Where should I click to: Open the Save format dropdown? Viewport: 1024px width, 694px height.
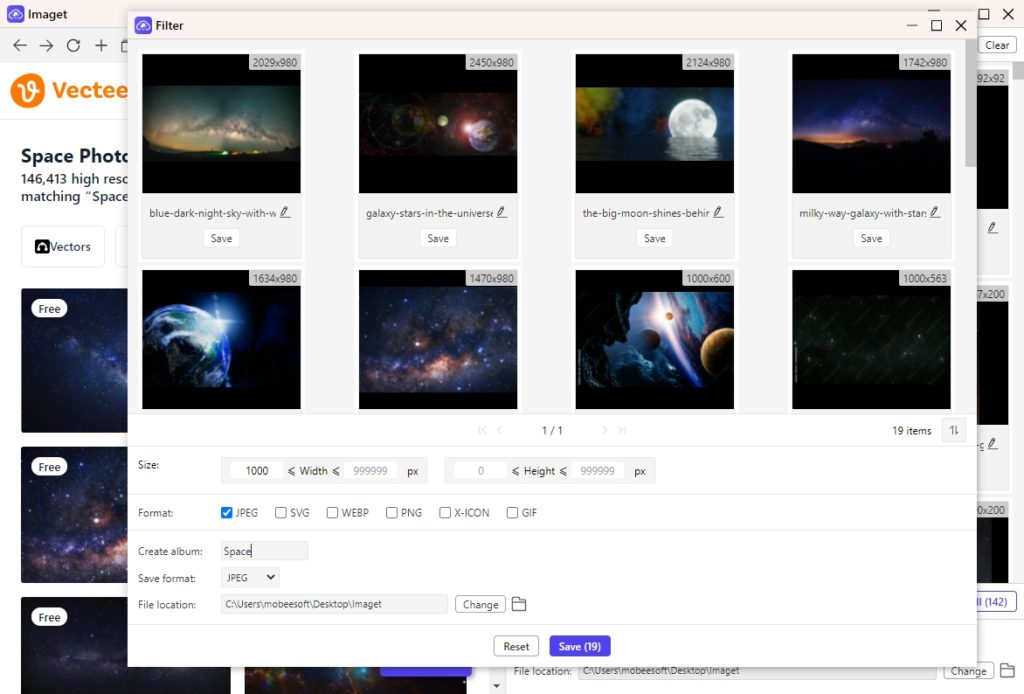[249, 577]
